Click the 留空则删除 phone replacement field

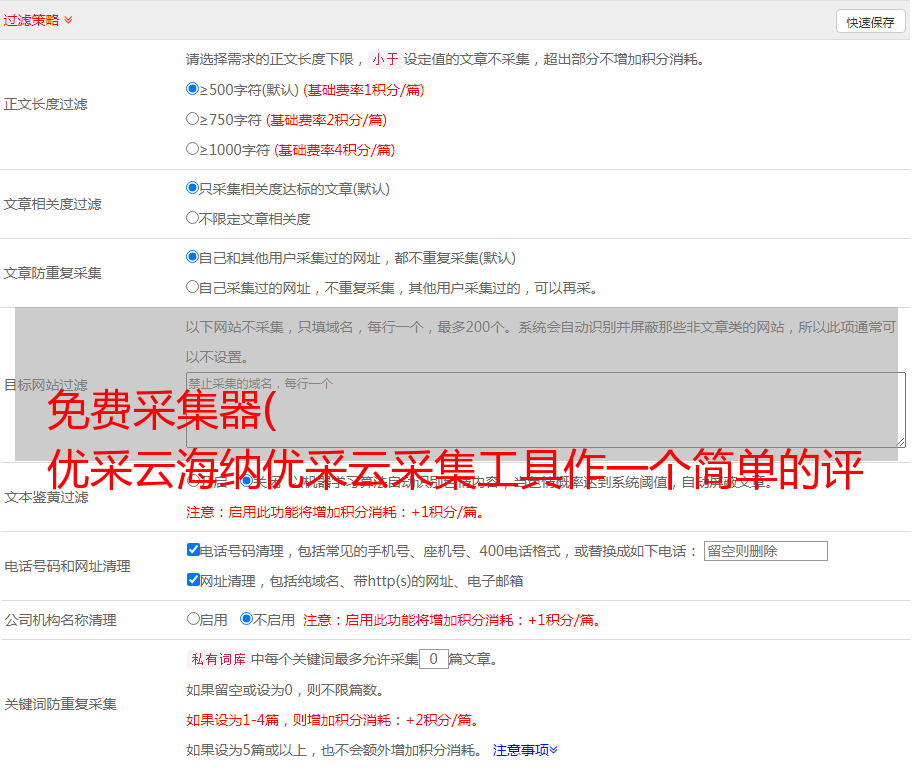tap(765, 551)
